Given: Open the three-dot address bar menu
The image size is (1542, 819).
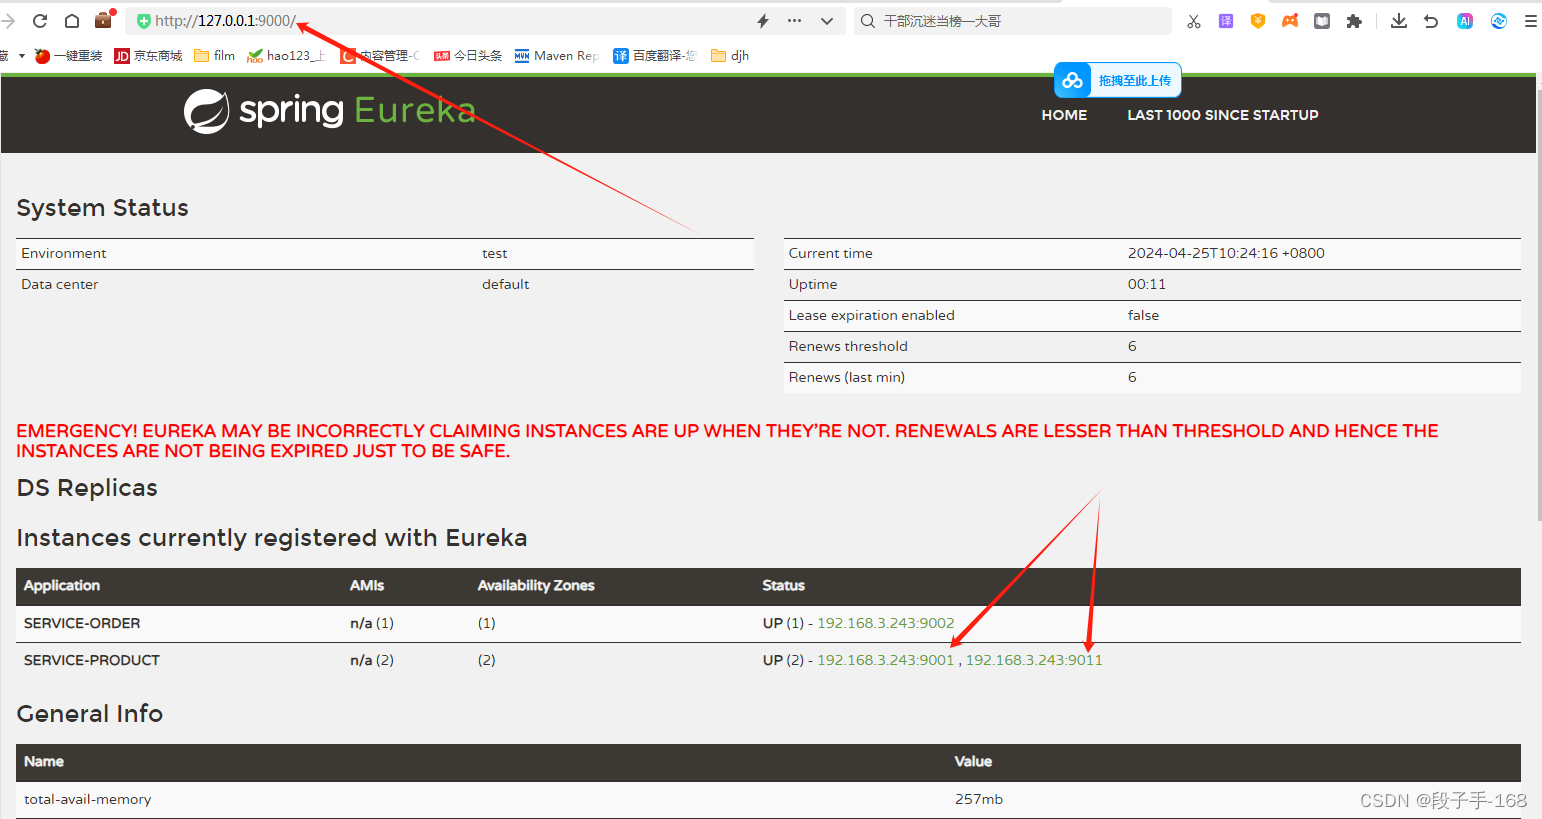Looking at the screenshot, I should point(794,21).
